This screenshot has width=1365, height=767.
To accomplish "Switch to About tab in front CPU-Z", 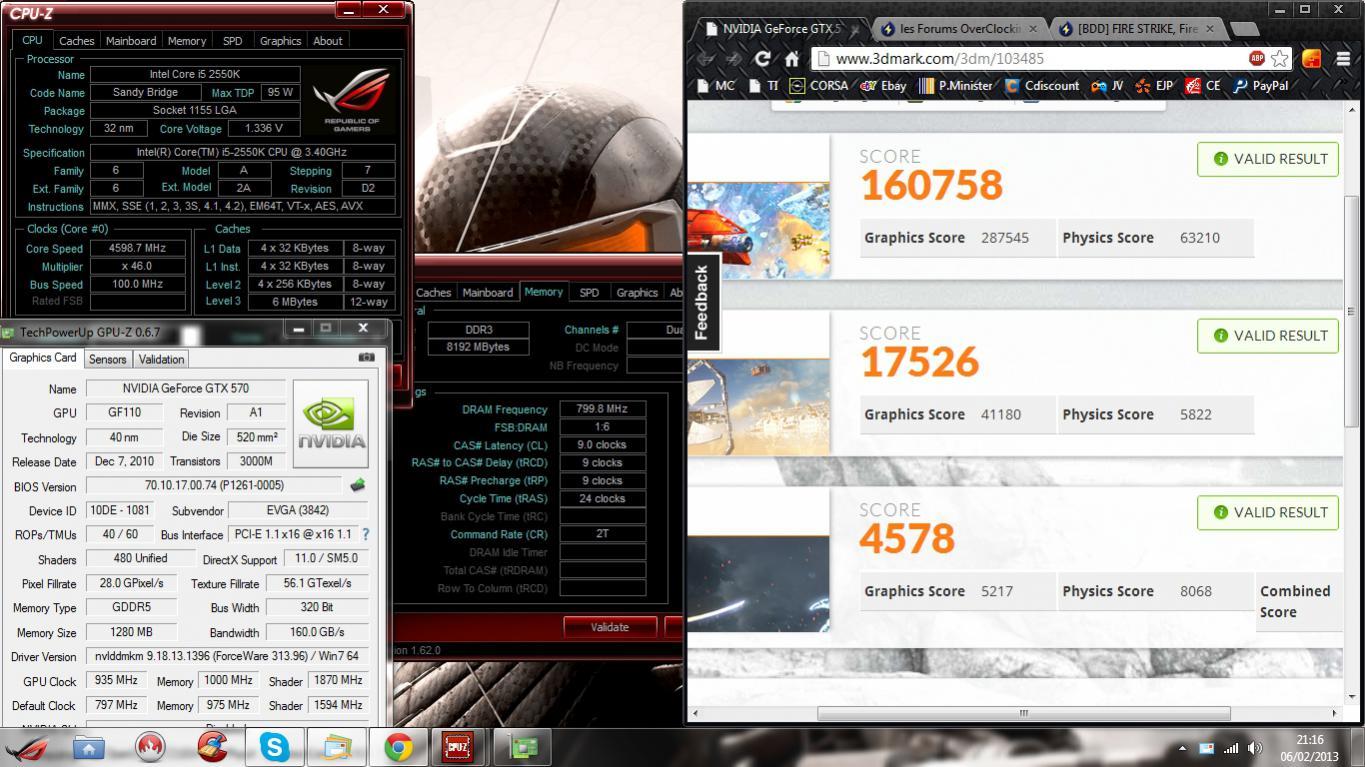I will pyautogui.click(x=328, y=41).
